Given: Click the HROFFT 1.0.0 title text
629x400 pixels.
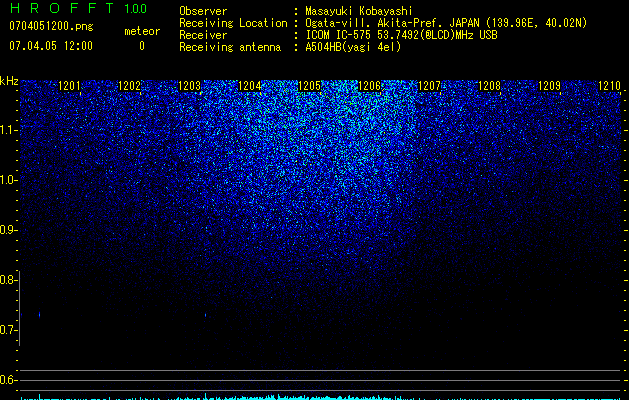Looking at the screenshot, I should 78,8.
